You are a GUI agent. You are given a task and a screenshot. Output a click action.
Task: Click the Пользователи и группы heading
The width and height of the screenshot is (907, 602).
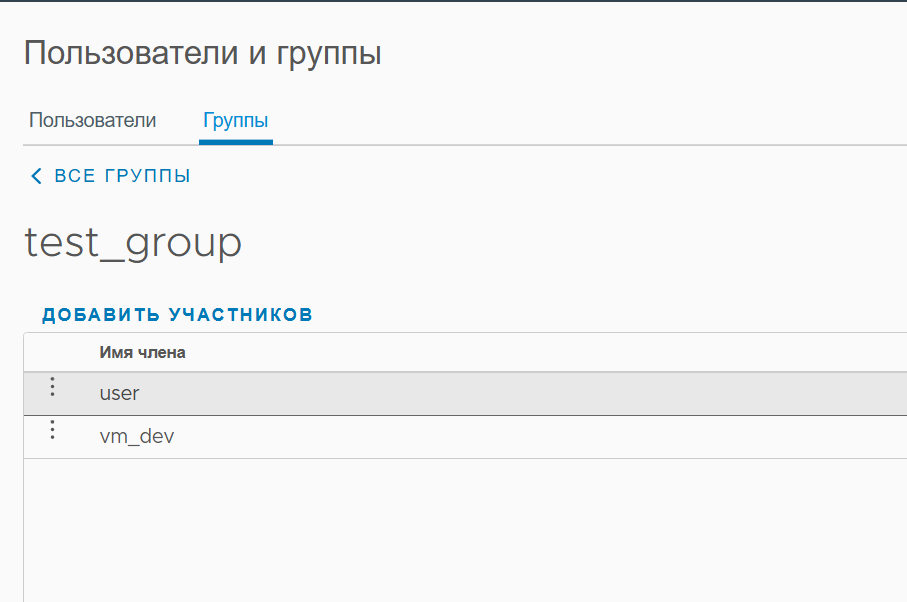click(202, 53)
